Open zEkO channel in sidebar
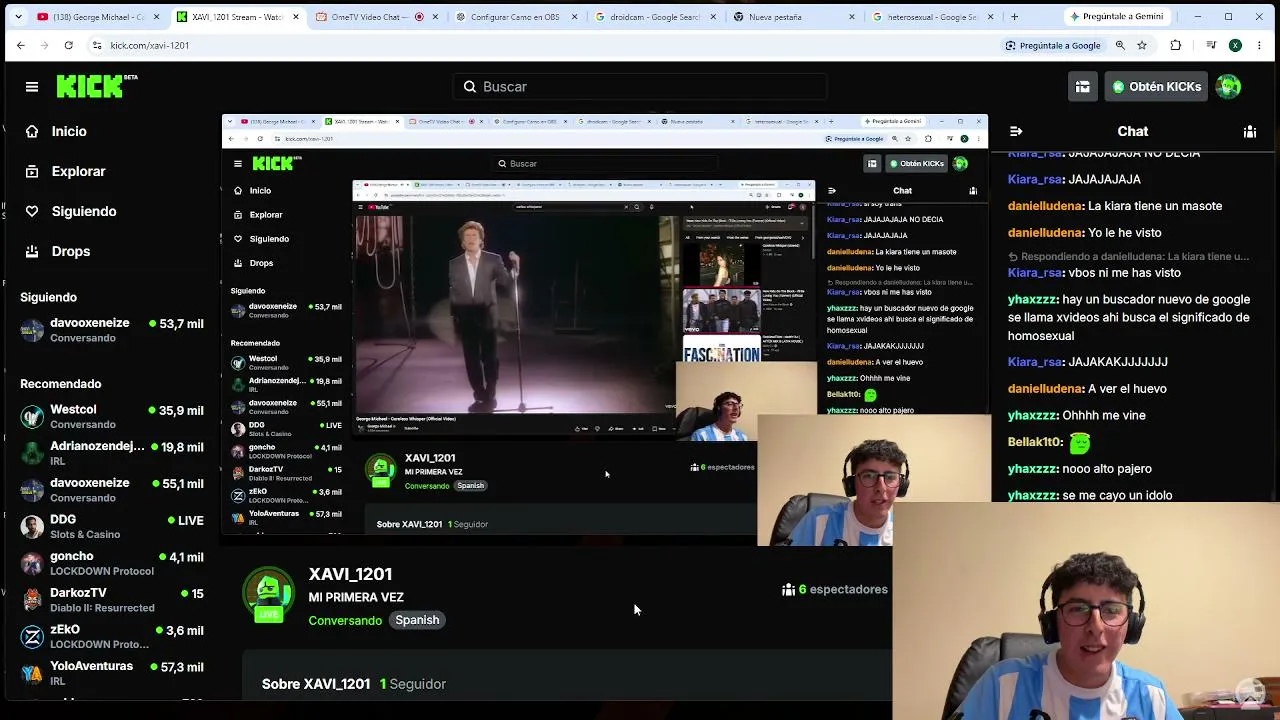Screen dimensions: 1280x720 tap(111, 636)
